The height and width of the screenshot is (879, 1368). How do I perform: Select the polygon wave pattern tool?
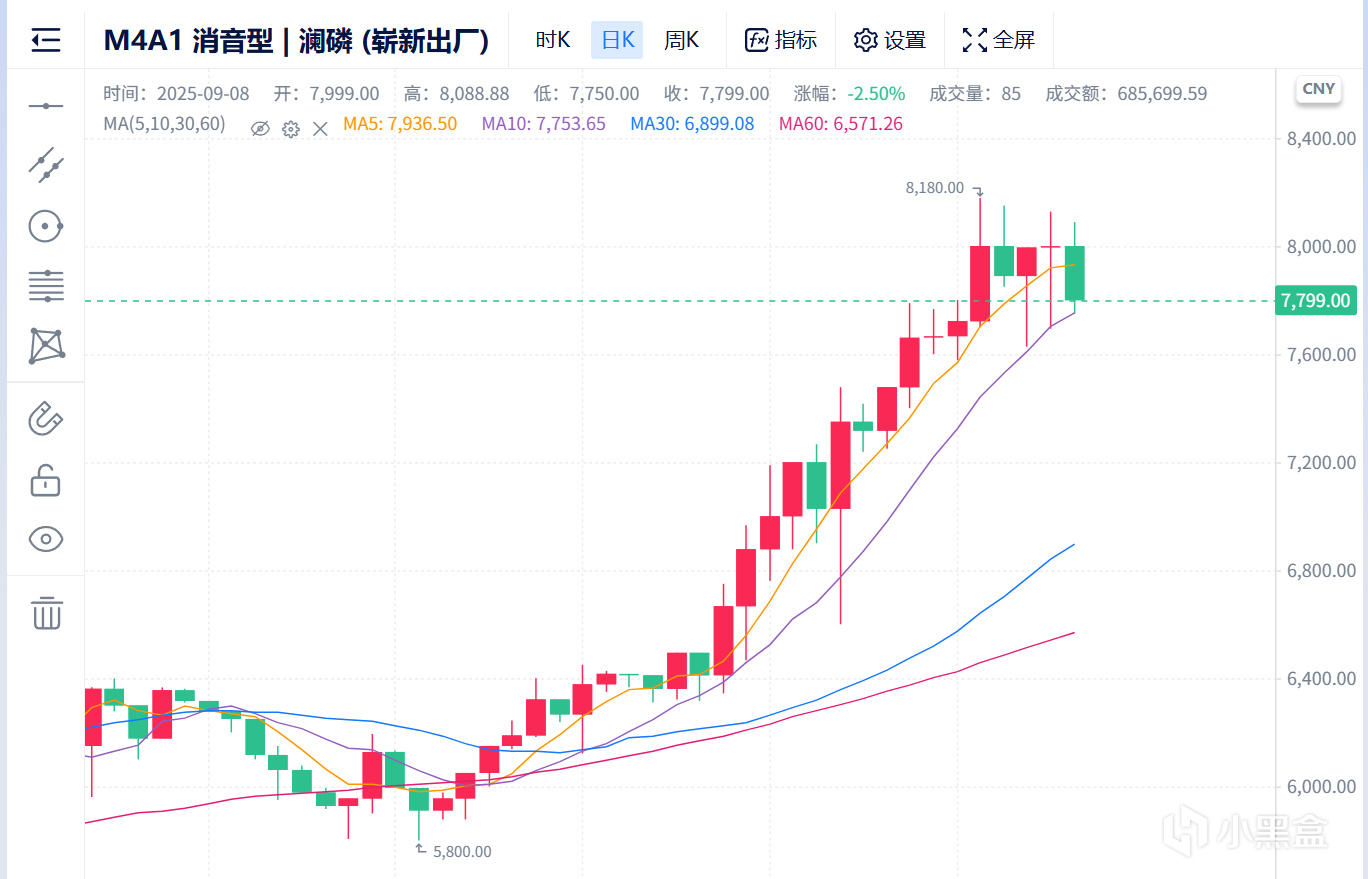click(x=46, y=346)
